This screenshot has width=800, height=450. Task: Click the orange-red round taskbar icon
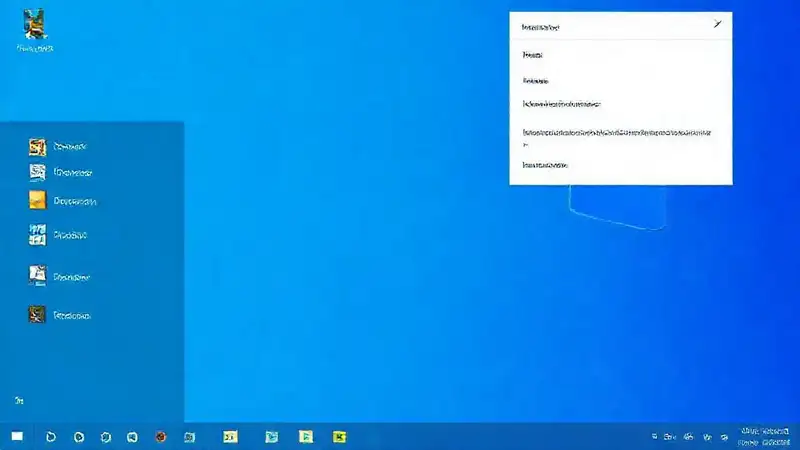[161, 437]
